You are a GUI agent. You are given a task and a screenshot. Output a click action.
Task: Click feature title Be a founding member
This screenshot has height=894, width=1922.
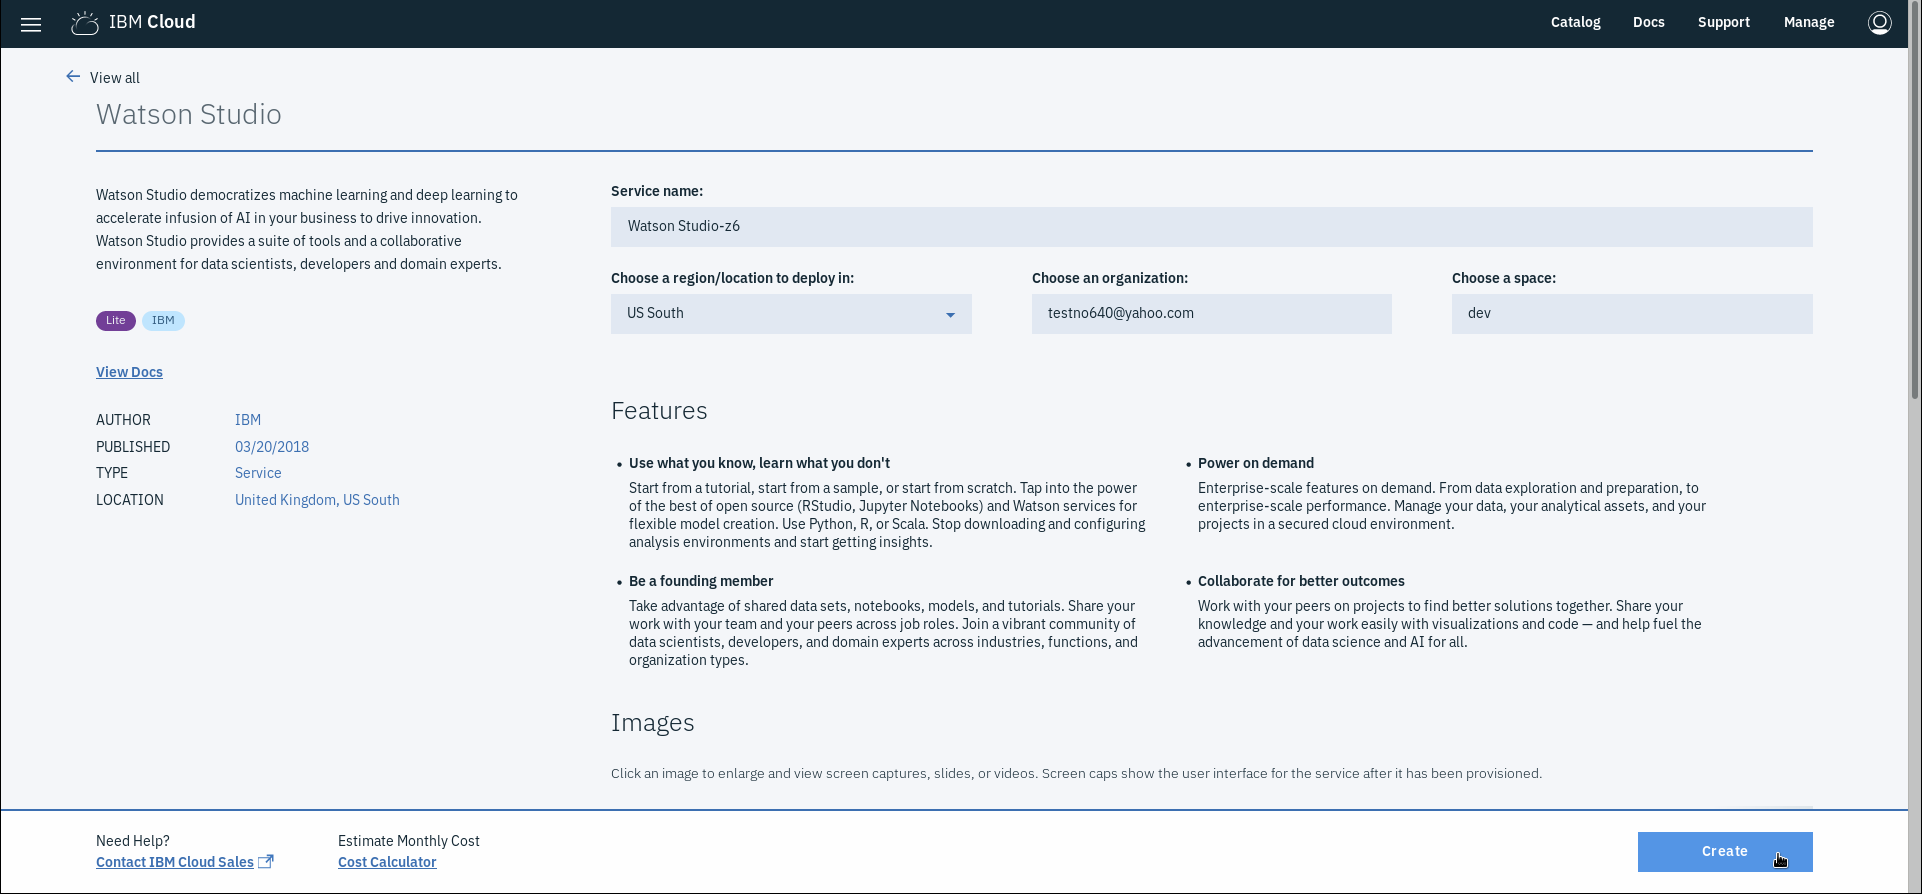701,581
